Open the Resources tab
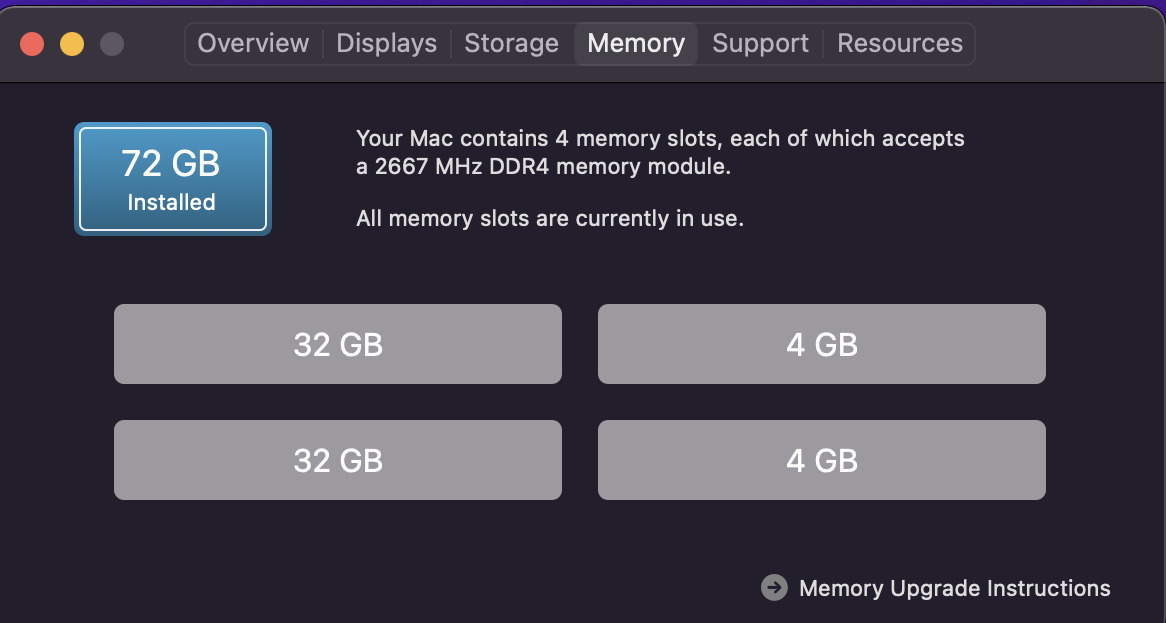The width and height of the screenshot is (1166, 623). click(x=900, y=44)
